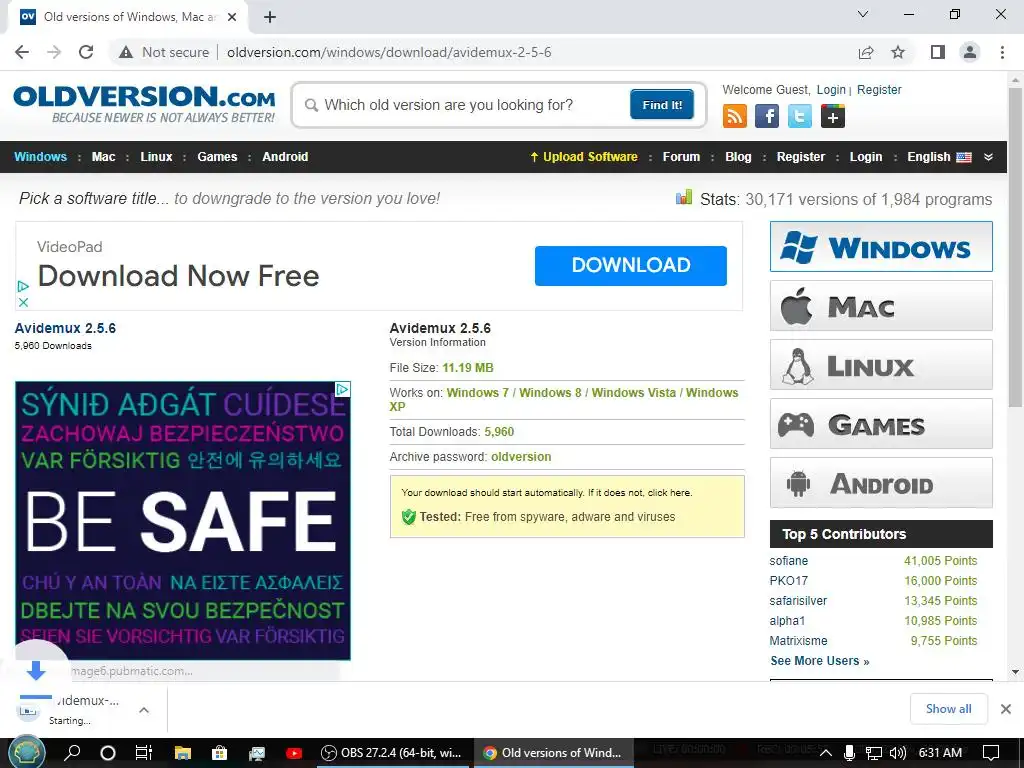Click the VideoPad ad DOWNLOAD button
The image size is (1024, 768).
tap(630, 265)
